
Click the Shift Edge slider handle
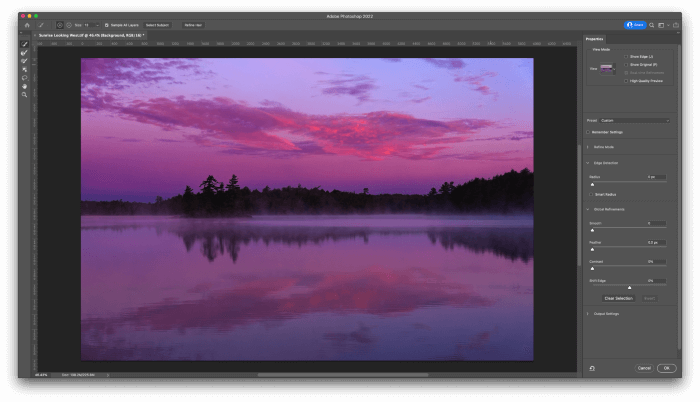pyautogui.click(x=629, y=287)
